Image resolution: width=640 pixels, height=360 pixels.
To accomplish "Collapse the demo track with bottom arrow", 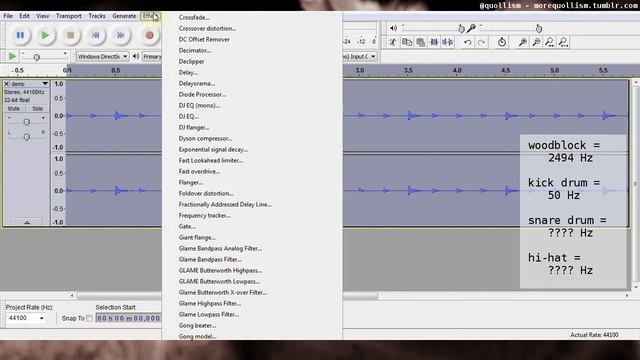I will pos(27,222).
